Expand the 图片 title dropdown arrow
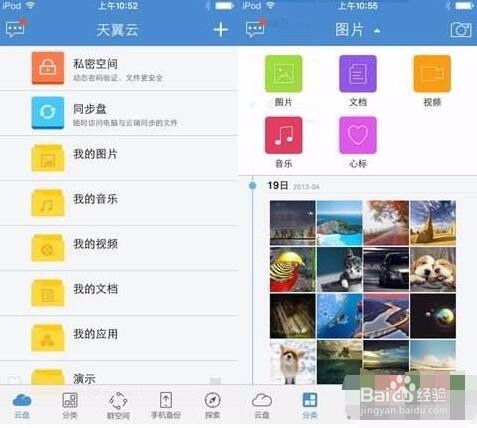 tap(377, 31)
